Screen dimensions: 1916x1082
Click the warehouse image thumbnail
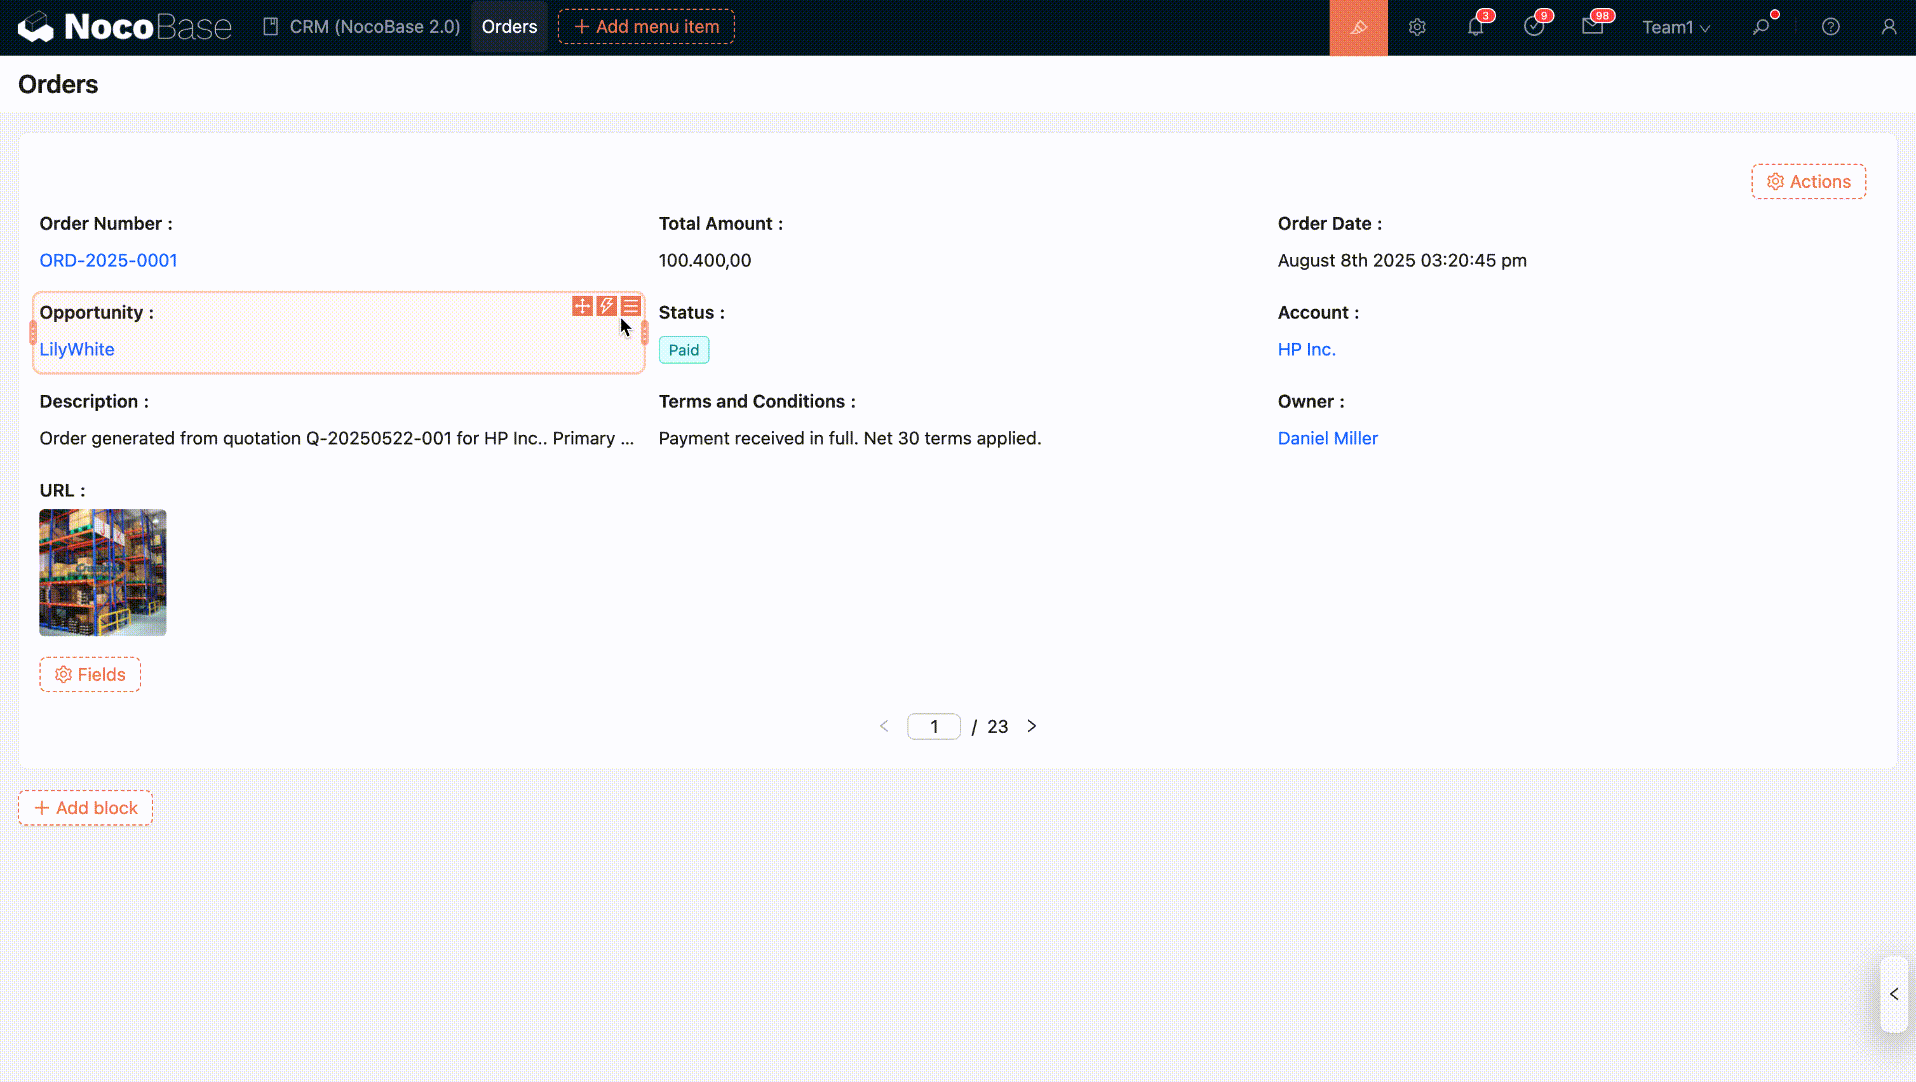pos(103,573)
